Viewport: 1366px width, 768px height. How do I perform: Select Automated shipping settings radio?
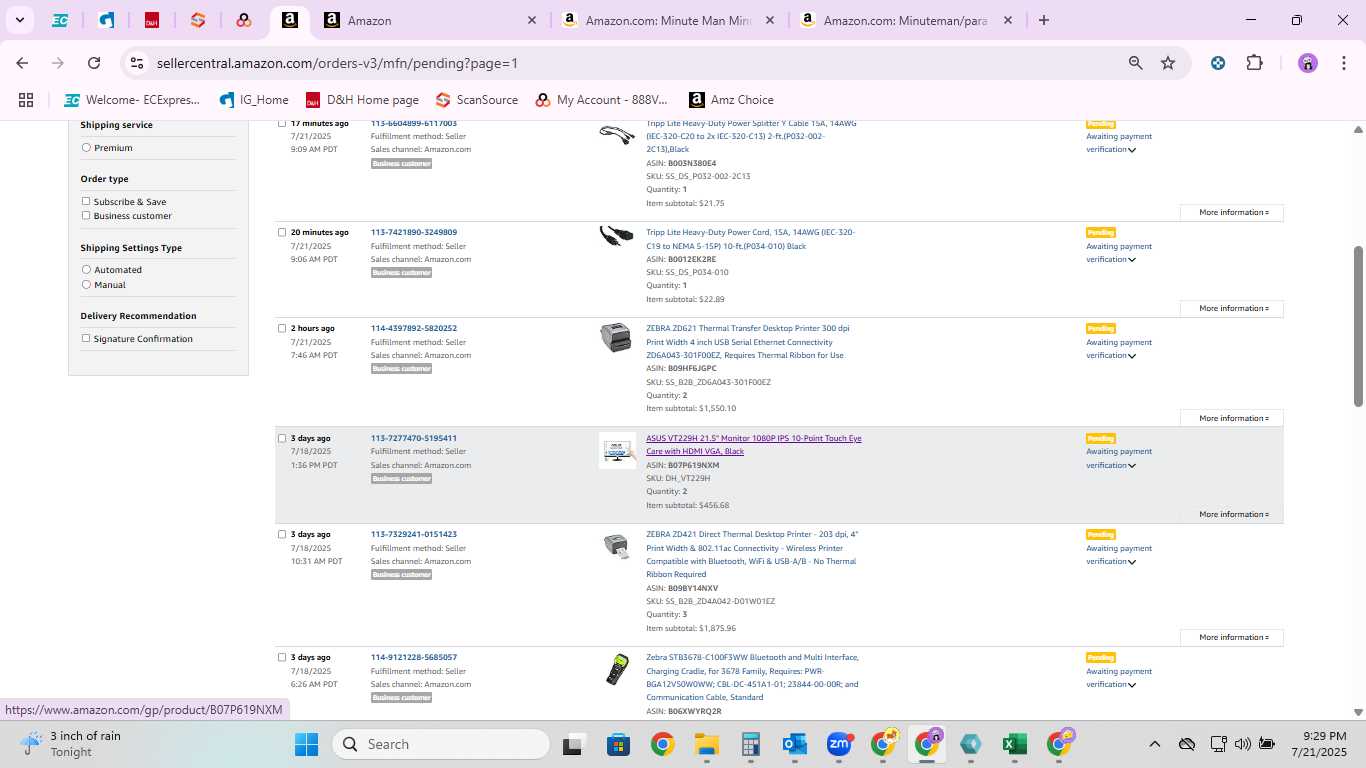pos(86,270)
